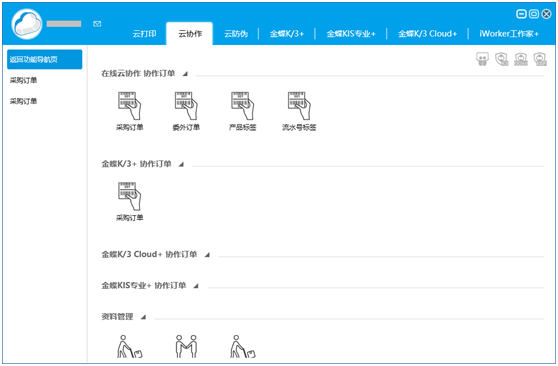Switch to the 云打印 tab
The width and height of the screenshot is (558, 366).
point(144,34)
